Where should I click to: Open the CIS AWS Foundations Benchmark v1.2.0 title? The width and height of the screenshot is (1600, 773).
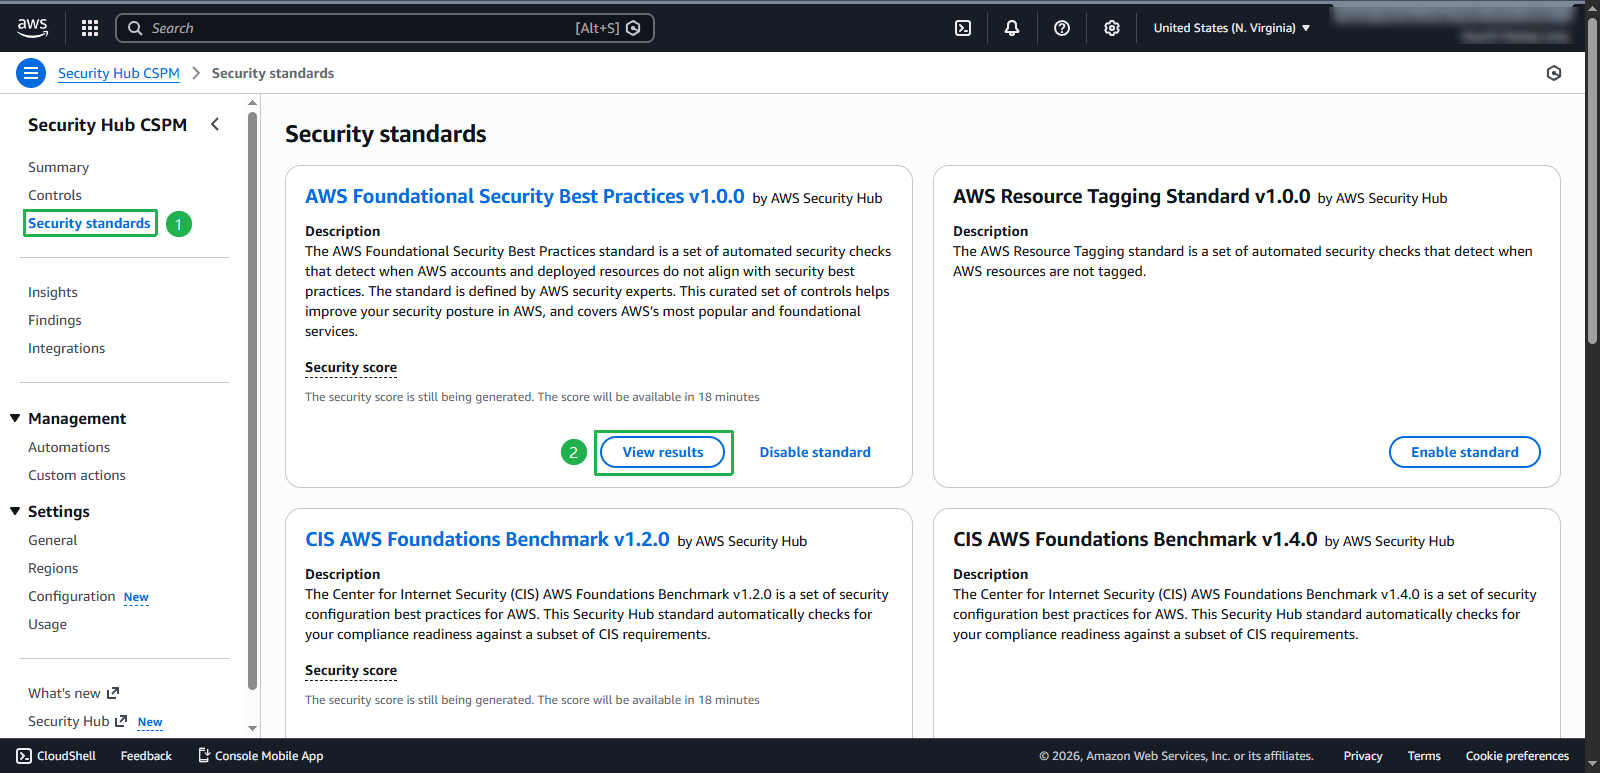[487, 540]
